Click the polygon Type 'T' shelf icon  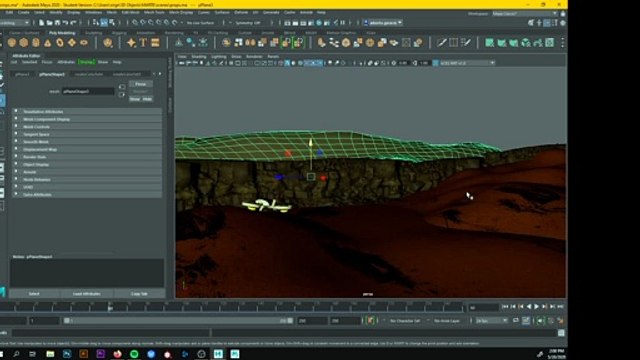pyautogui.click(x=143, y=42)
